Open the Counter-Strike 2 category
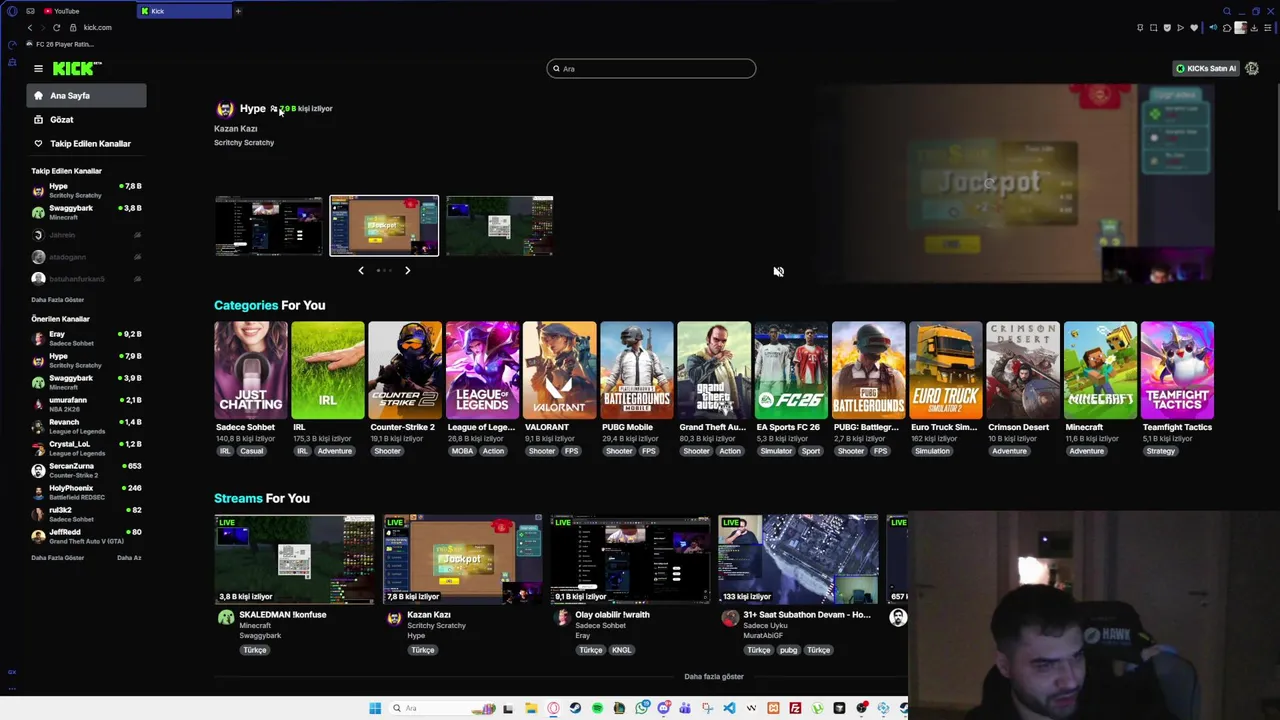The image size is (1280, 720). 405,369
